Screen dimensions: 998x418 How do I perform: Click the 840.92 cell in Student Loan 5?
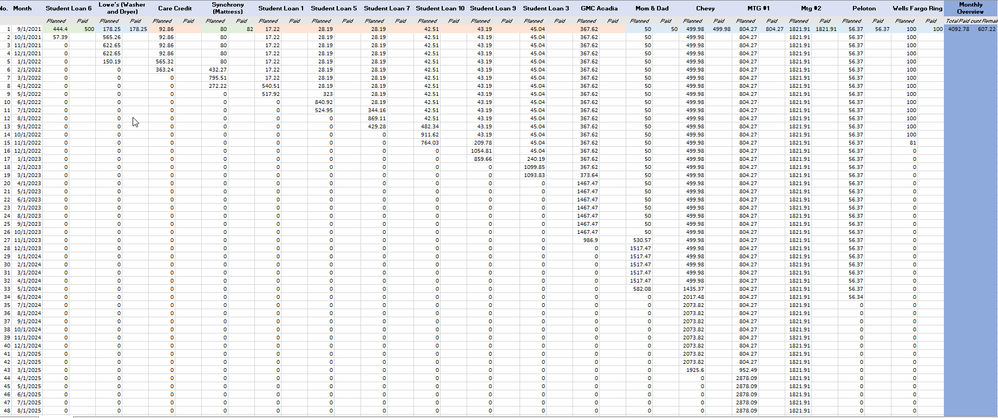[321, 102]
